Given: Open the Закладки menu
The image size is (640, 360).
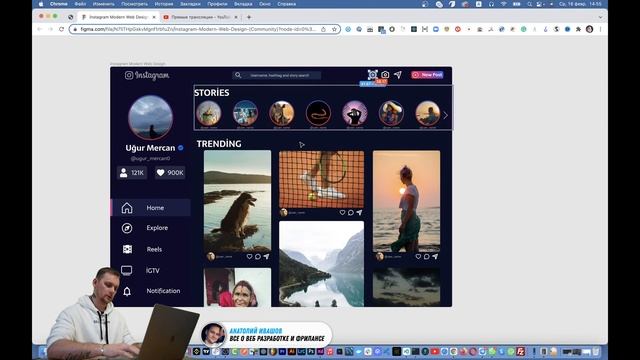Looking at the screenshot, I should point(190,4).
